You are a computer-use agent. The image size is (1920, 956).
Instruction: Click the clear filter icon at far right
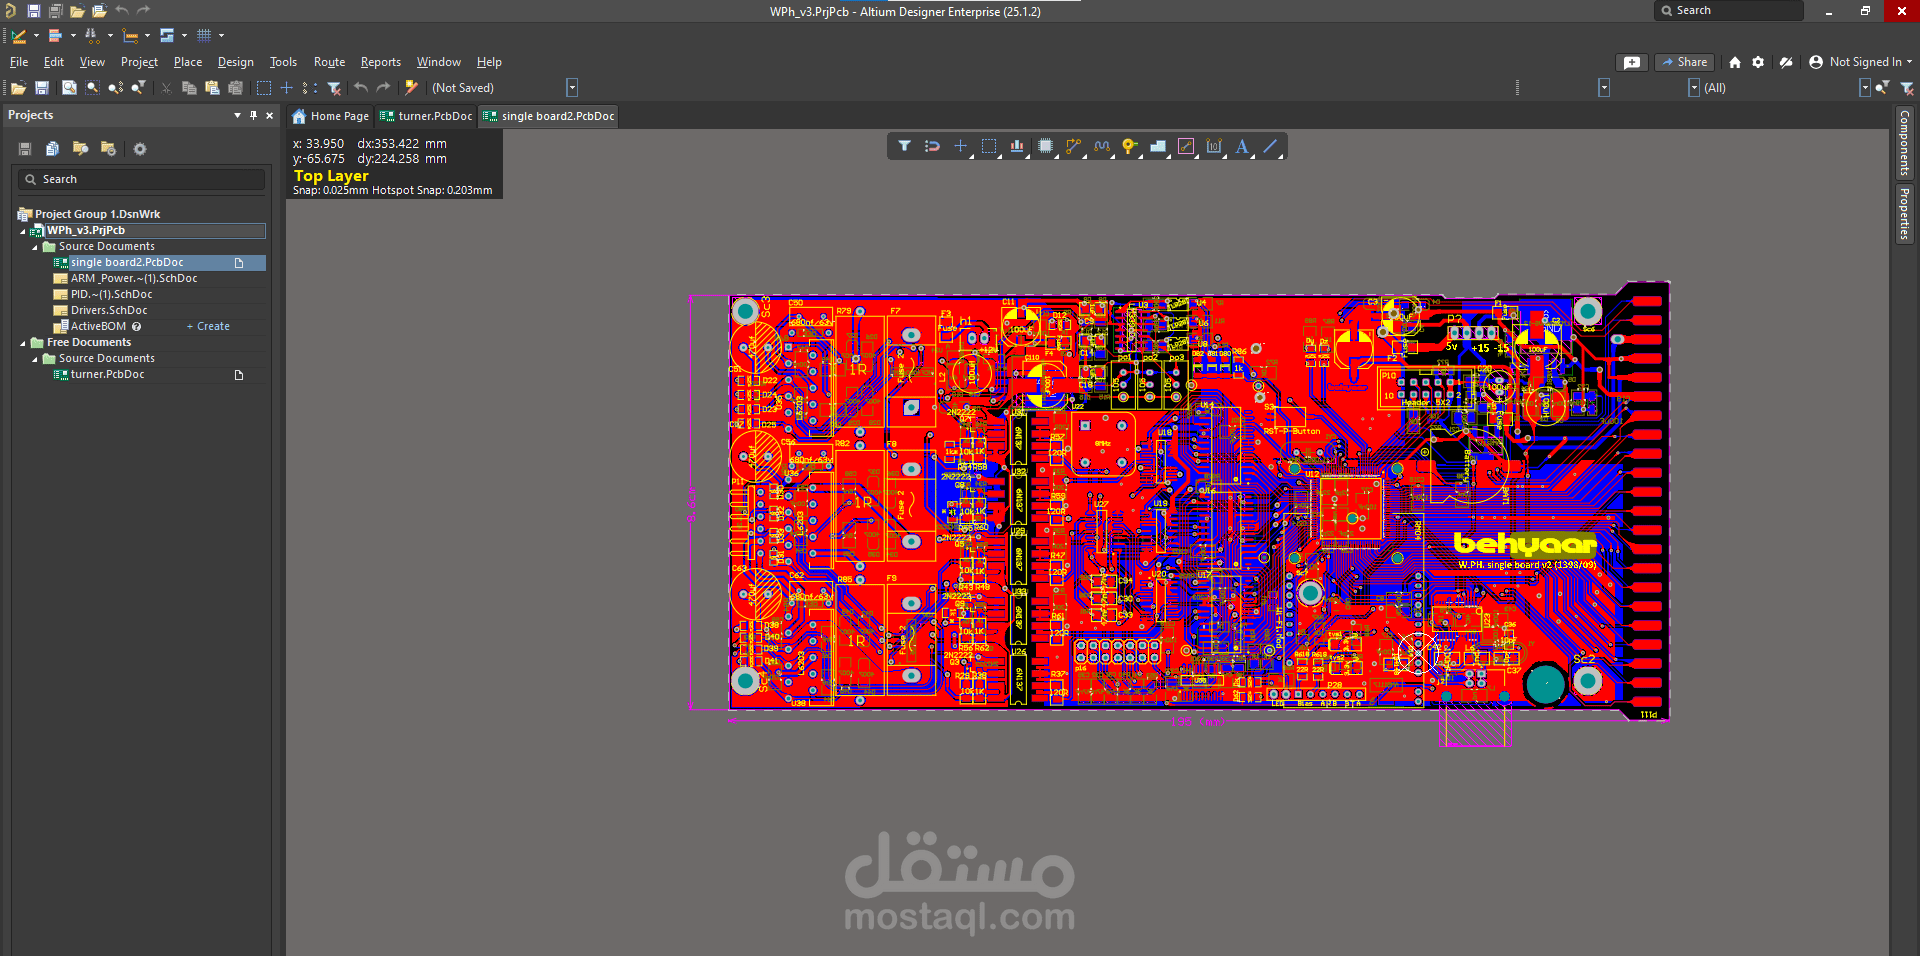tap(1906, 88)
